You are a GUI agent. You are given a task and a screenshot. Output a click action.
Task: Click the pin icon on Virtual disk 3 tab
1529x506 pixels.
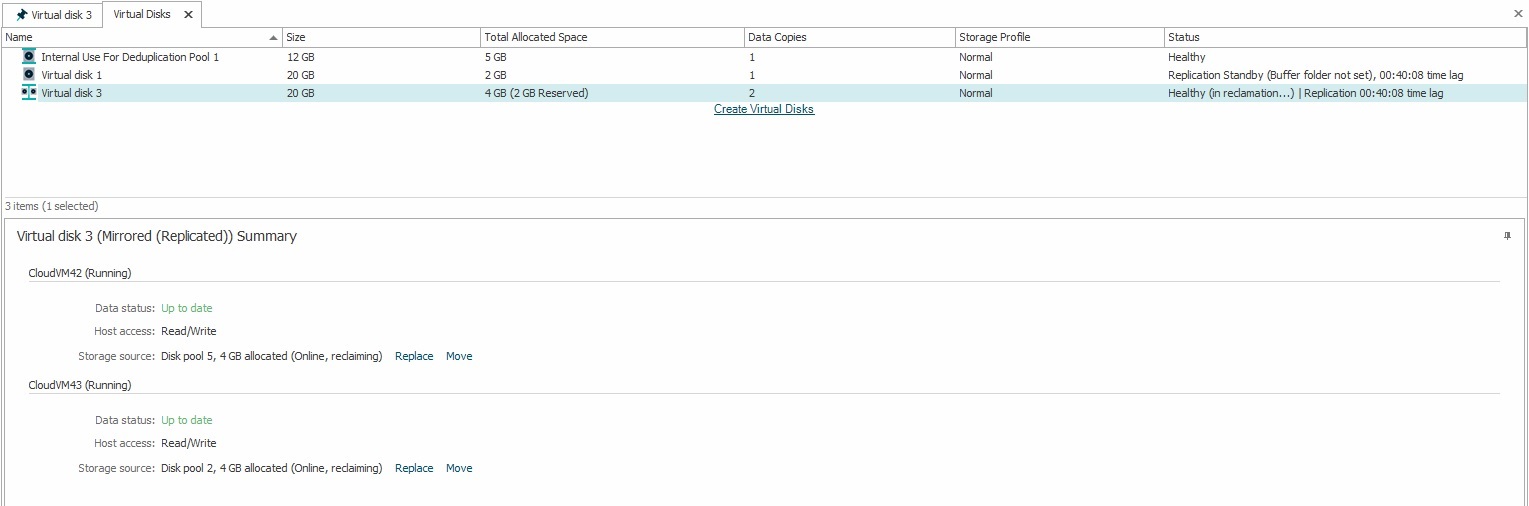[x=21, y=15]
